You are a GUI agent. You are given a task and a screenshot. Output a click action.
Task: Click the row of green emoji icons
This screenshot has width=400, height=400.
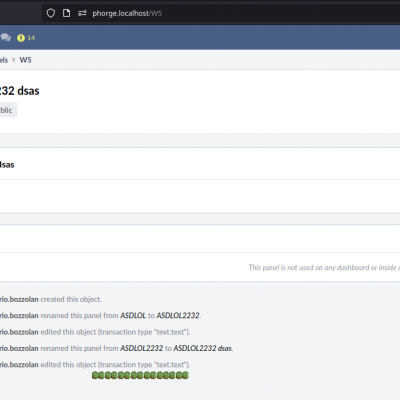pyautogui.click(x=140, y=375)
